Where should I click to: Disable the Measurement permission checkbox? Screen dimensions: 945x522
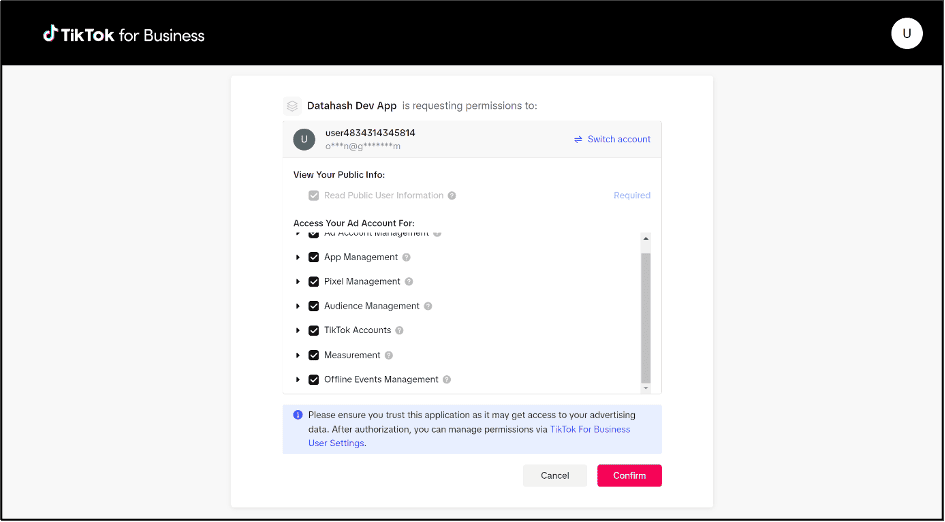coord(314,355)
